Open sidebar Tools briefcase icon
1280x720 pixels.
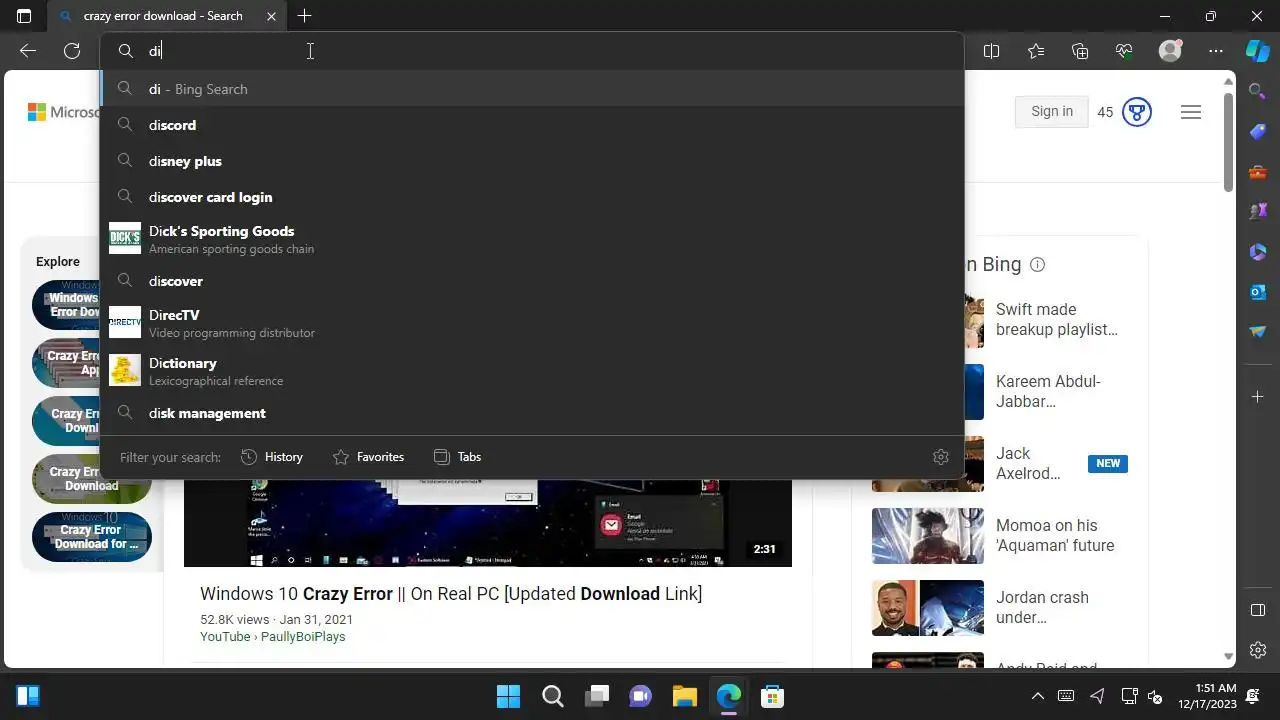[1258, 172]
